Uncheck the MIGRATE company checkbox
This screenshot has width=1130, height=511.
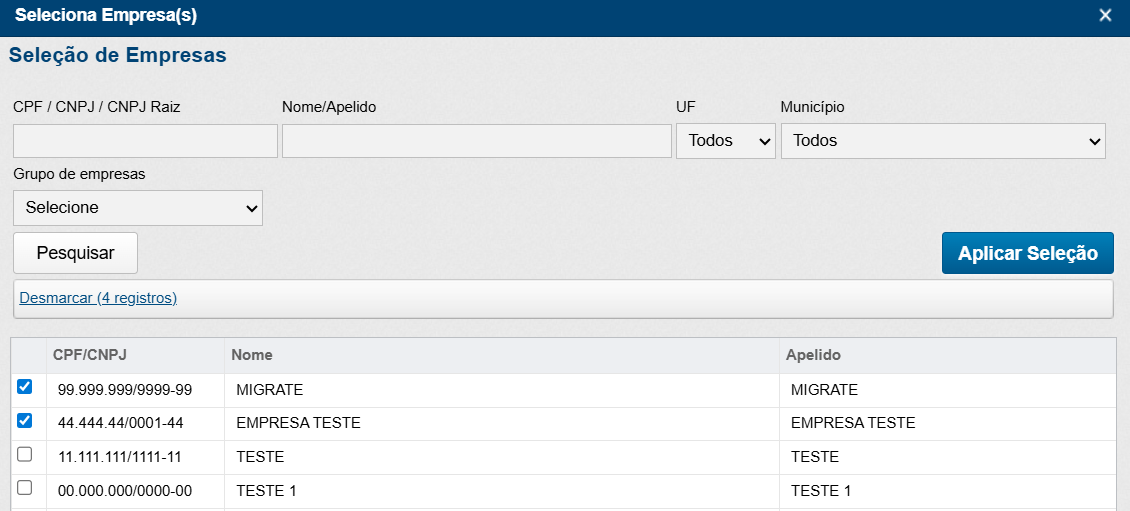(x=25, y=387)
